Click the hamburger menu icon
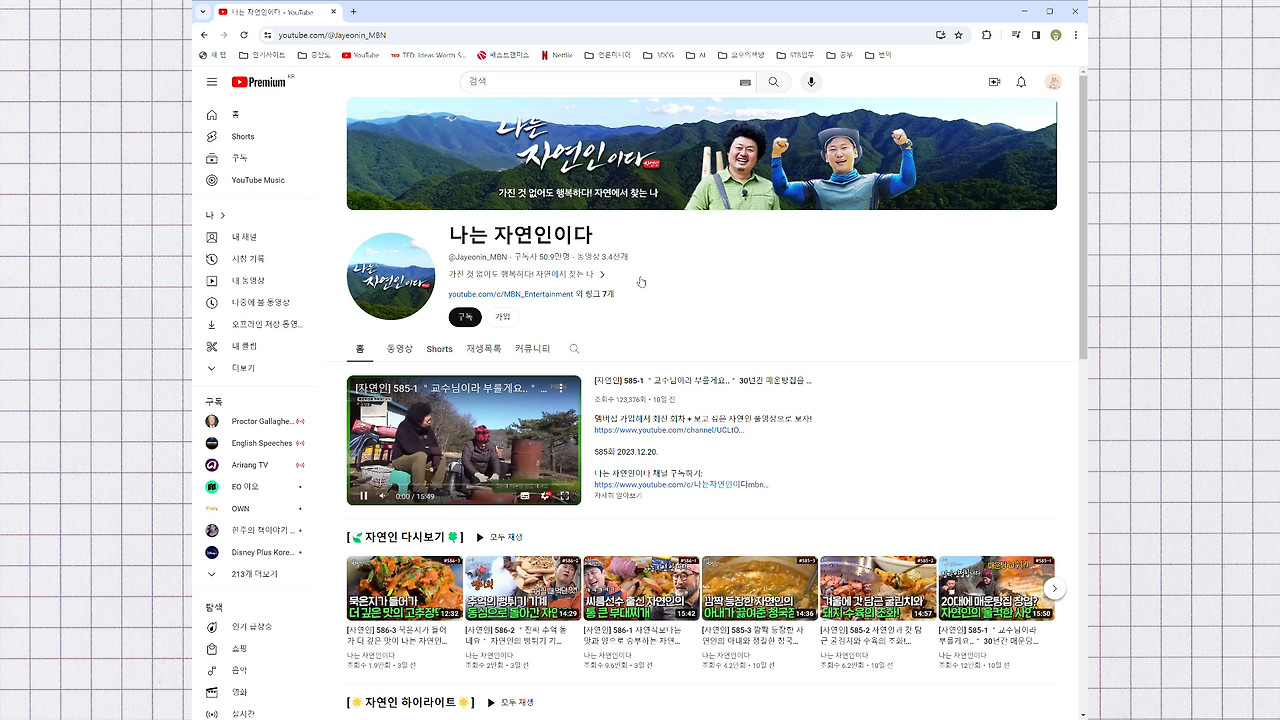Screen dimensions: 1280x720 [211, 82]
